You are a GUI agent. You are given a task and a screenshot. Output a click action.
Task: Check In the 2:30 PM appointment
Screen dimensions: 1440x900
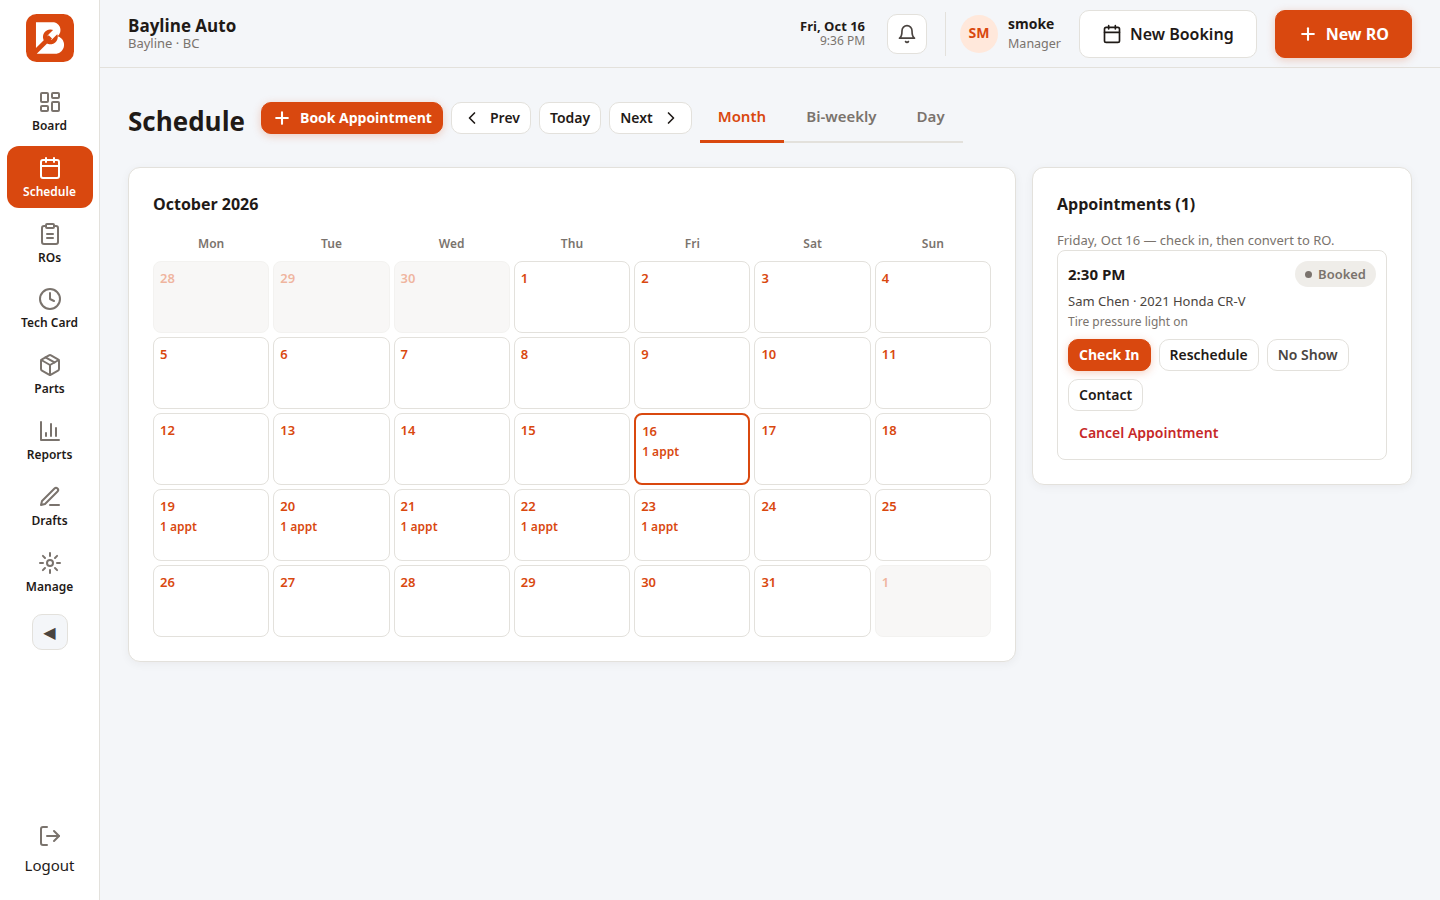pyautogui.click(x=1109, y=355)
